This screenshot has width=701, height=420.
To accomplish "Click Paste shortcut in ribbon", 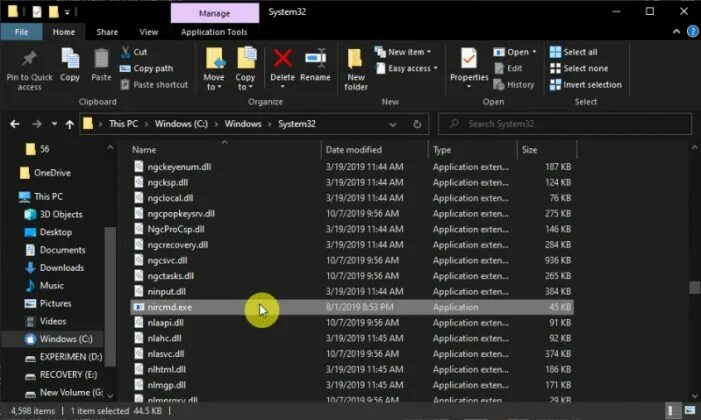I will pos(155,85).
